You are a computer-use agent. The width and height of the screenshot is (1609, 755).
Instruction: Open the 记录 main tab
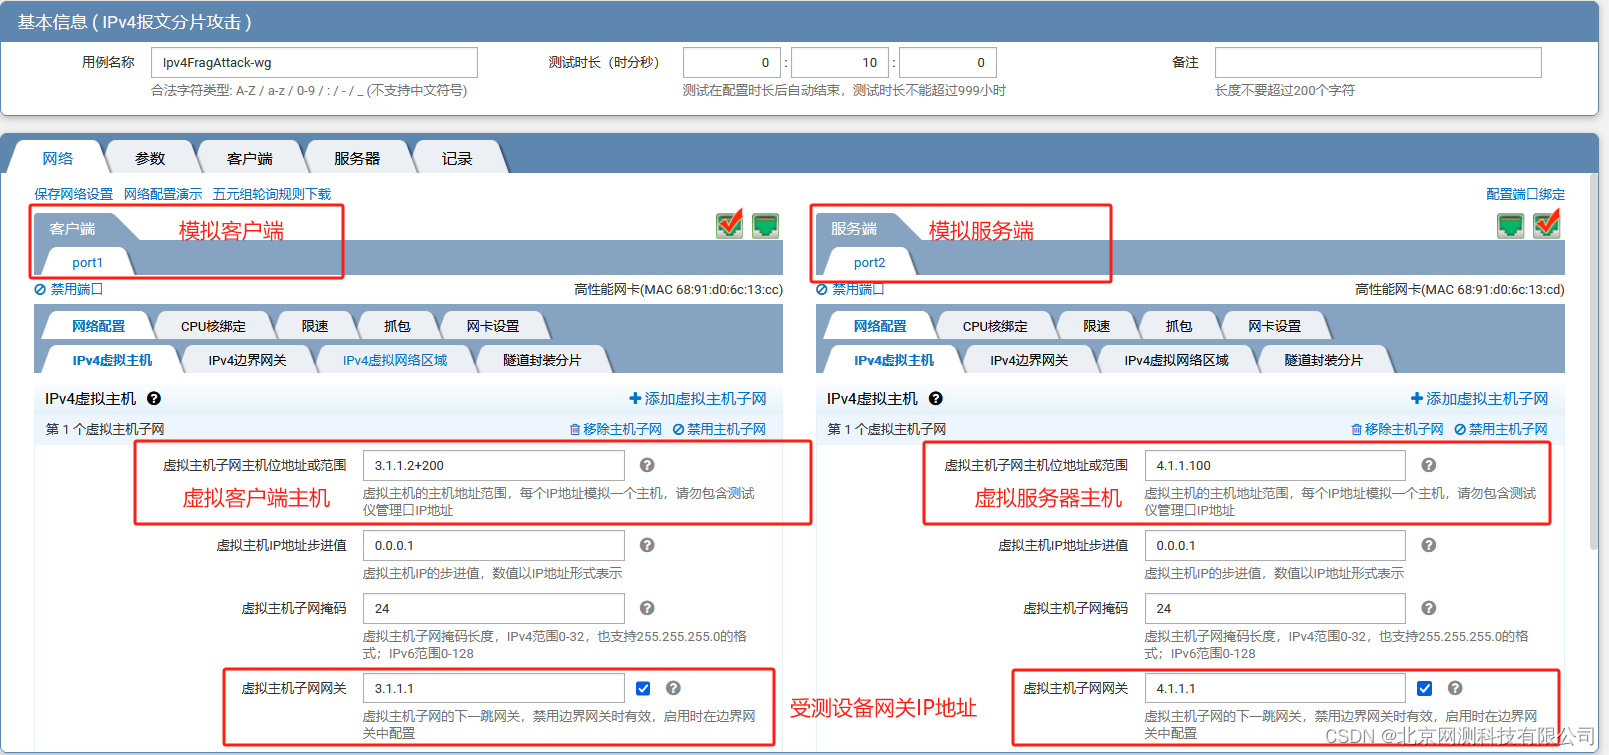click(457, 158)
